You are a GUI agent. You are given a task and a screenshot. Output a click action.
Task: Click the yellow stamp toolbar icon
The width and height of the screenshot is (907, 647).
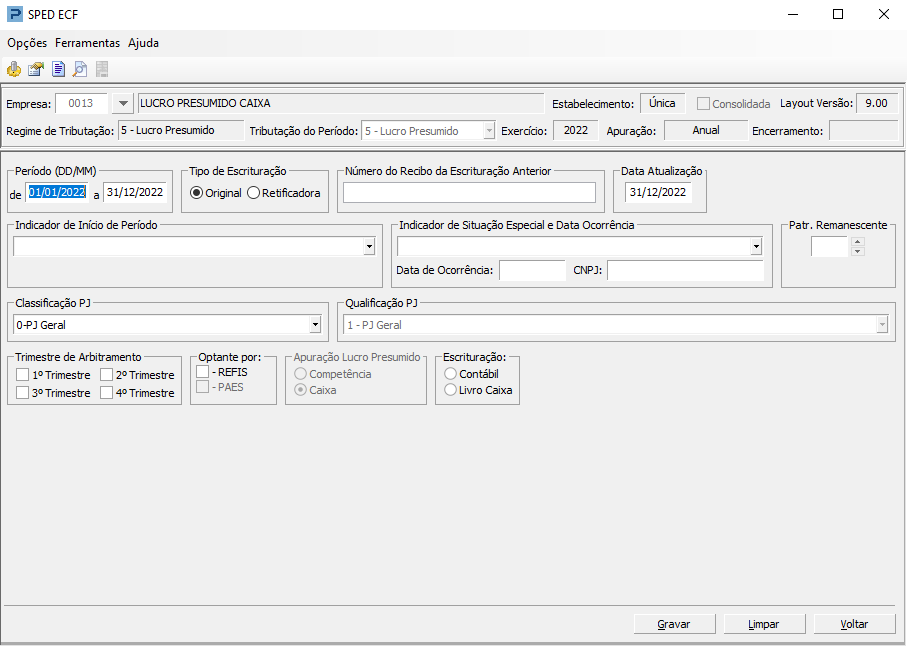(x=14, y=69)
